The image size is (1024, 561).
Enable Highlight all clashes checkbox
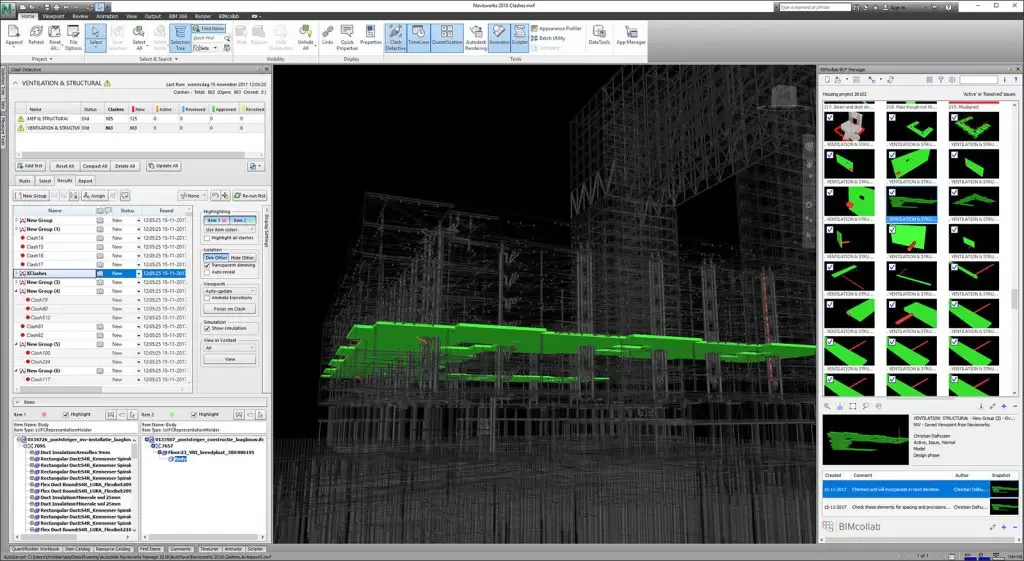point(207,238)
